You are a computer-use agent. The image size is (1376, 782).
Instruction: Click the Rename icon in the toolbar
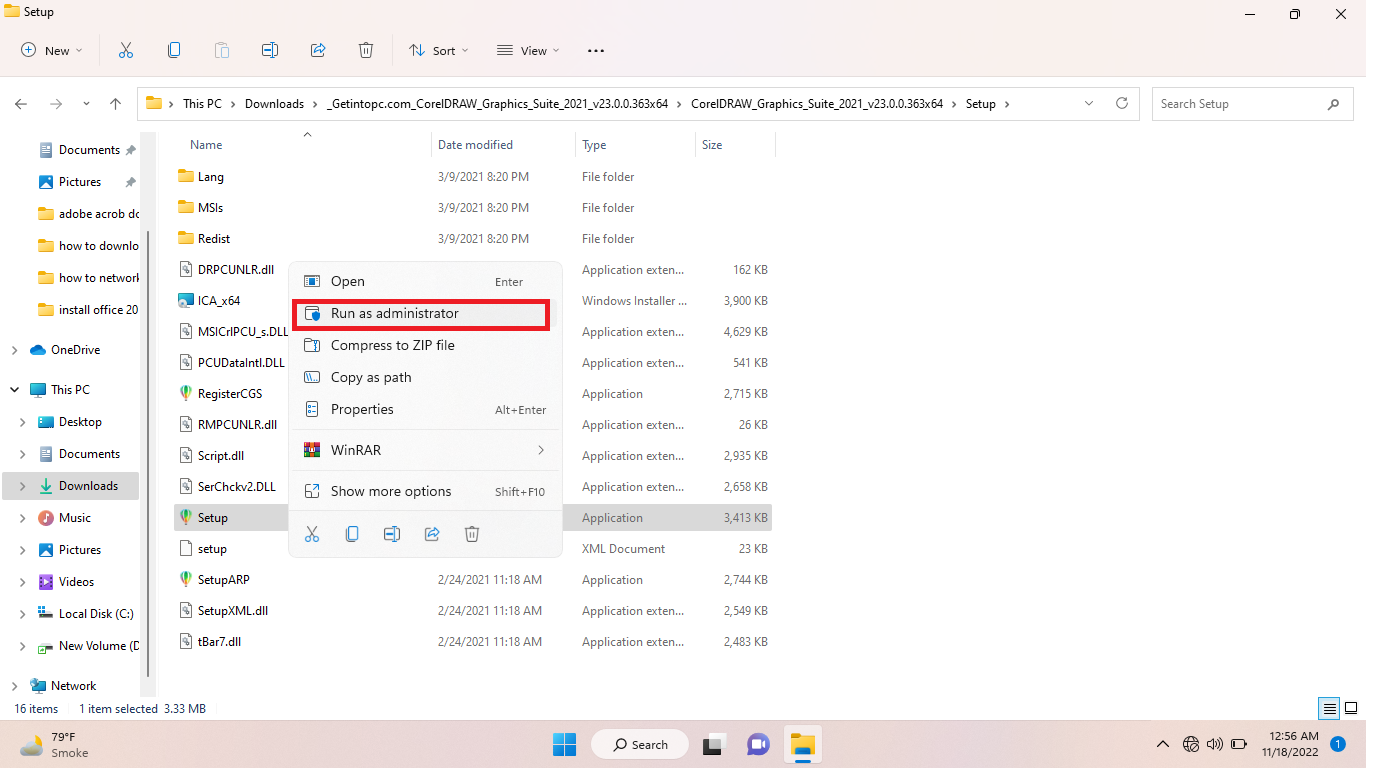point(270,50)
